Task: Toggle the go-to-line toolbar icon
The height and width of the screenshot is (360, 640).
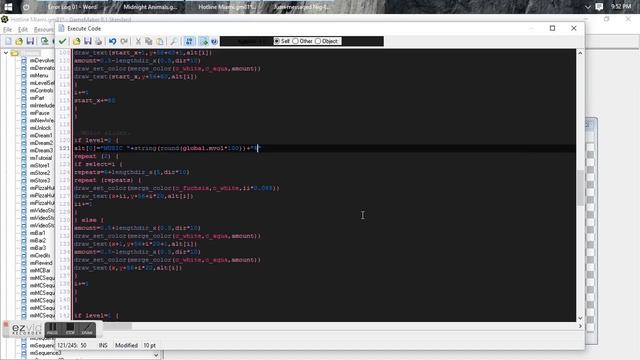Action: point(189,41)
